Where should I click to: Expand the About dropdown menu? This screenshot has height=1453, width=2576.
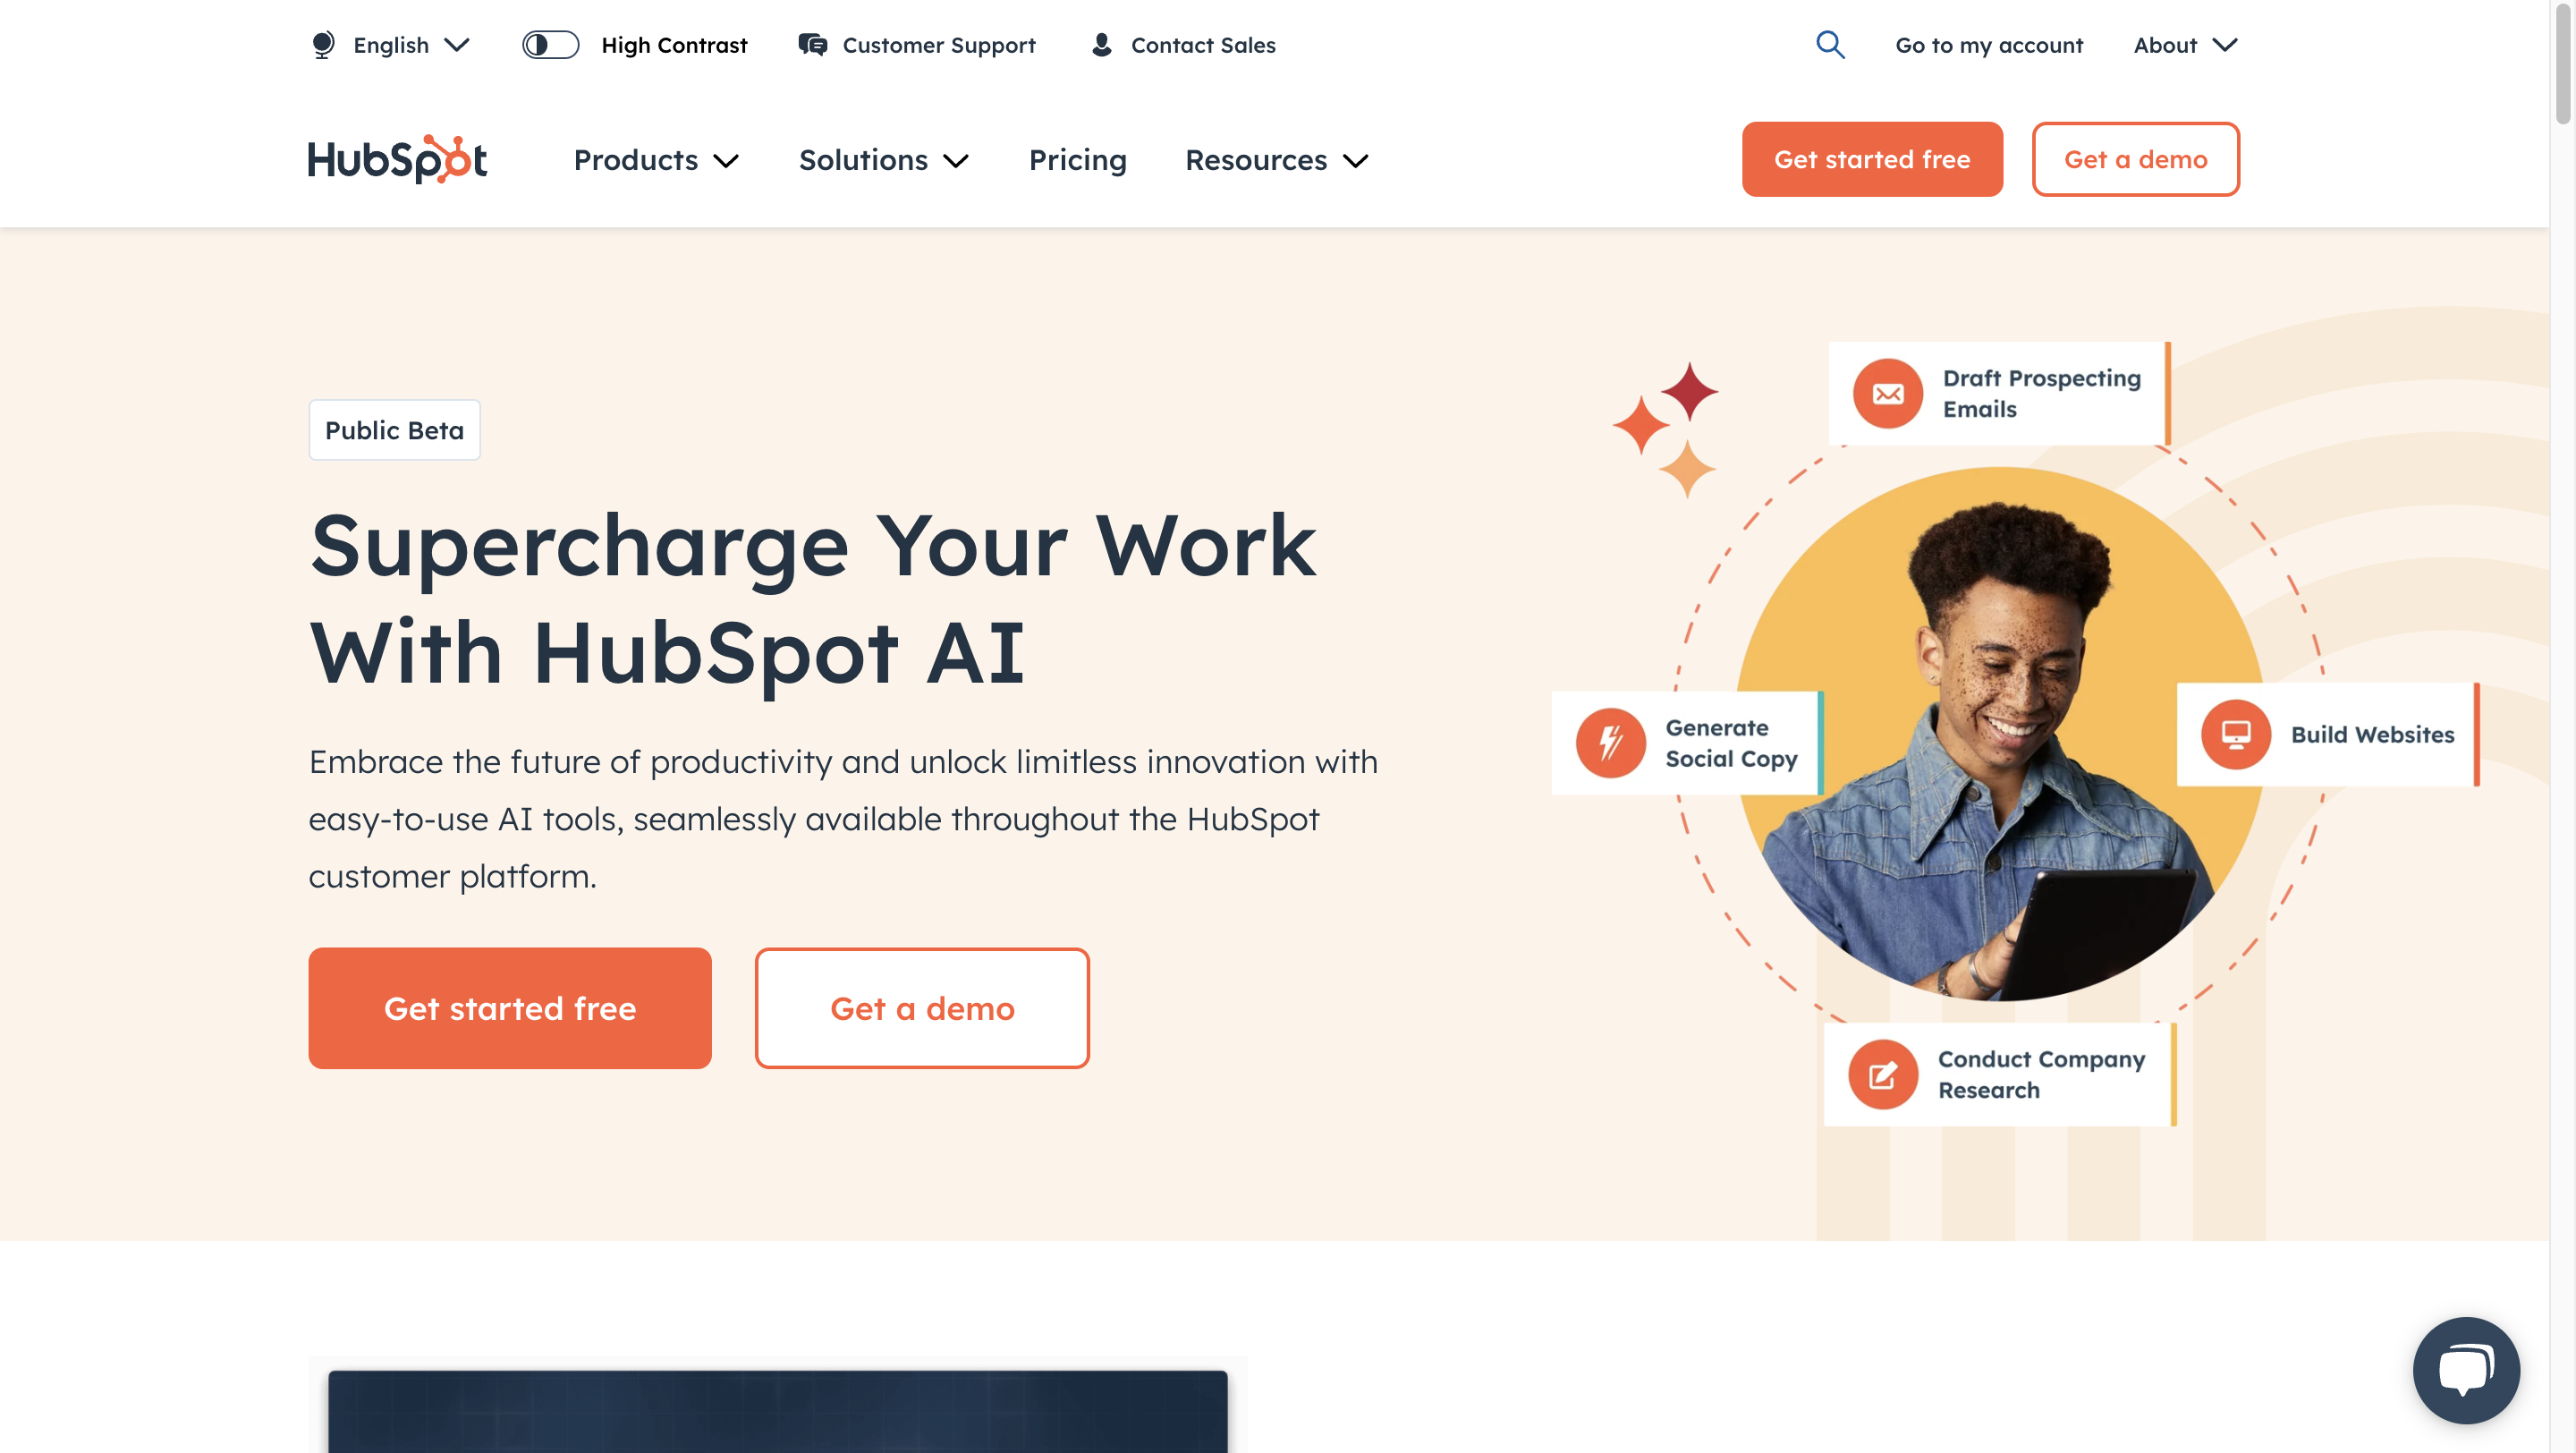tap(2180, 44)
